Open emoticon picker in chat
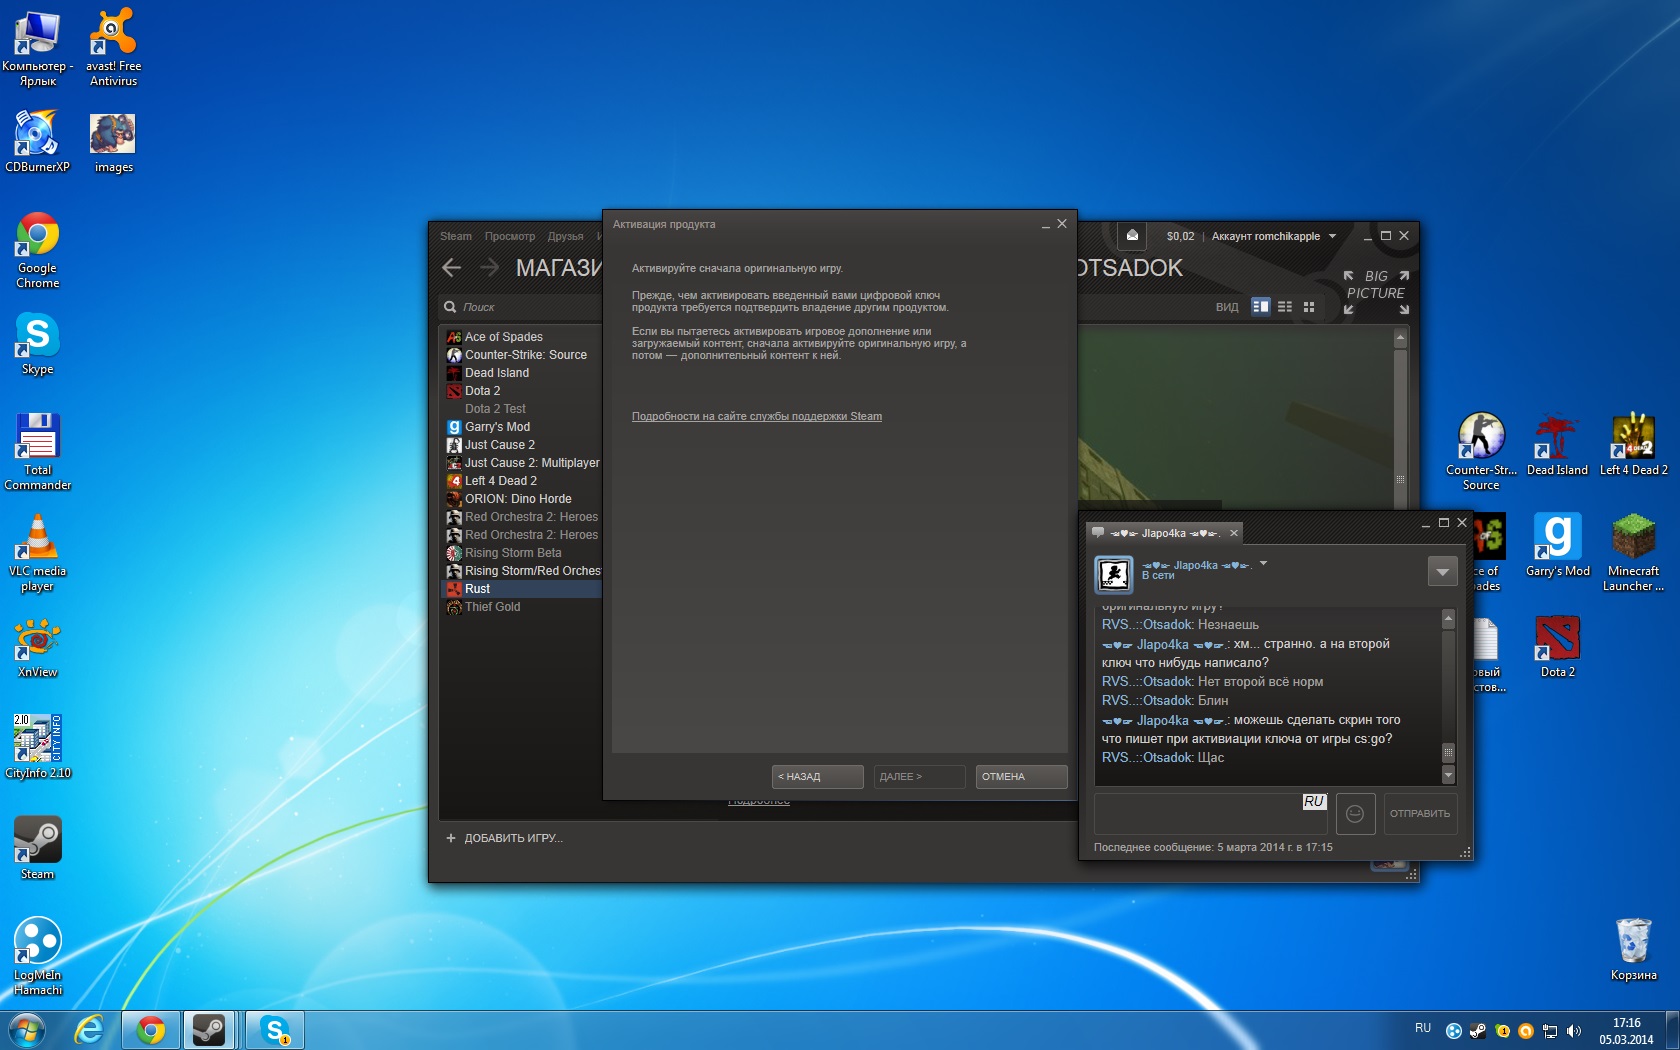Image resolution: width=1680 pixels, height=1050 pixels. tap(1355, 814)
